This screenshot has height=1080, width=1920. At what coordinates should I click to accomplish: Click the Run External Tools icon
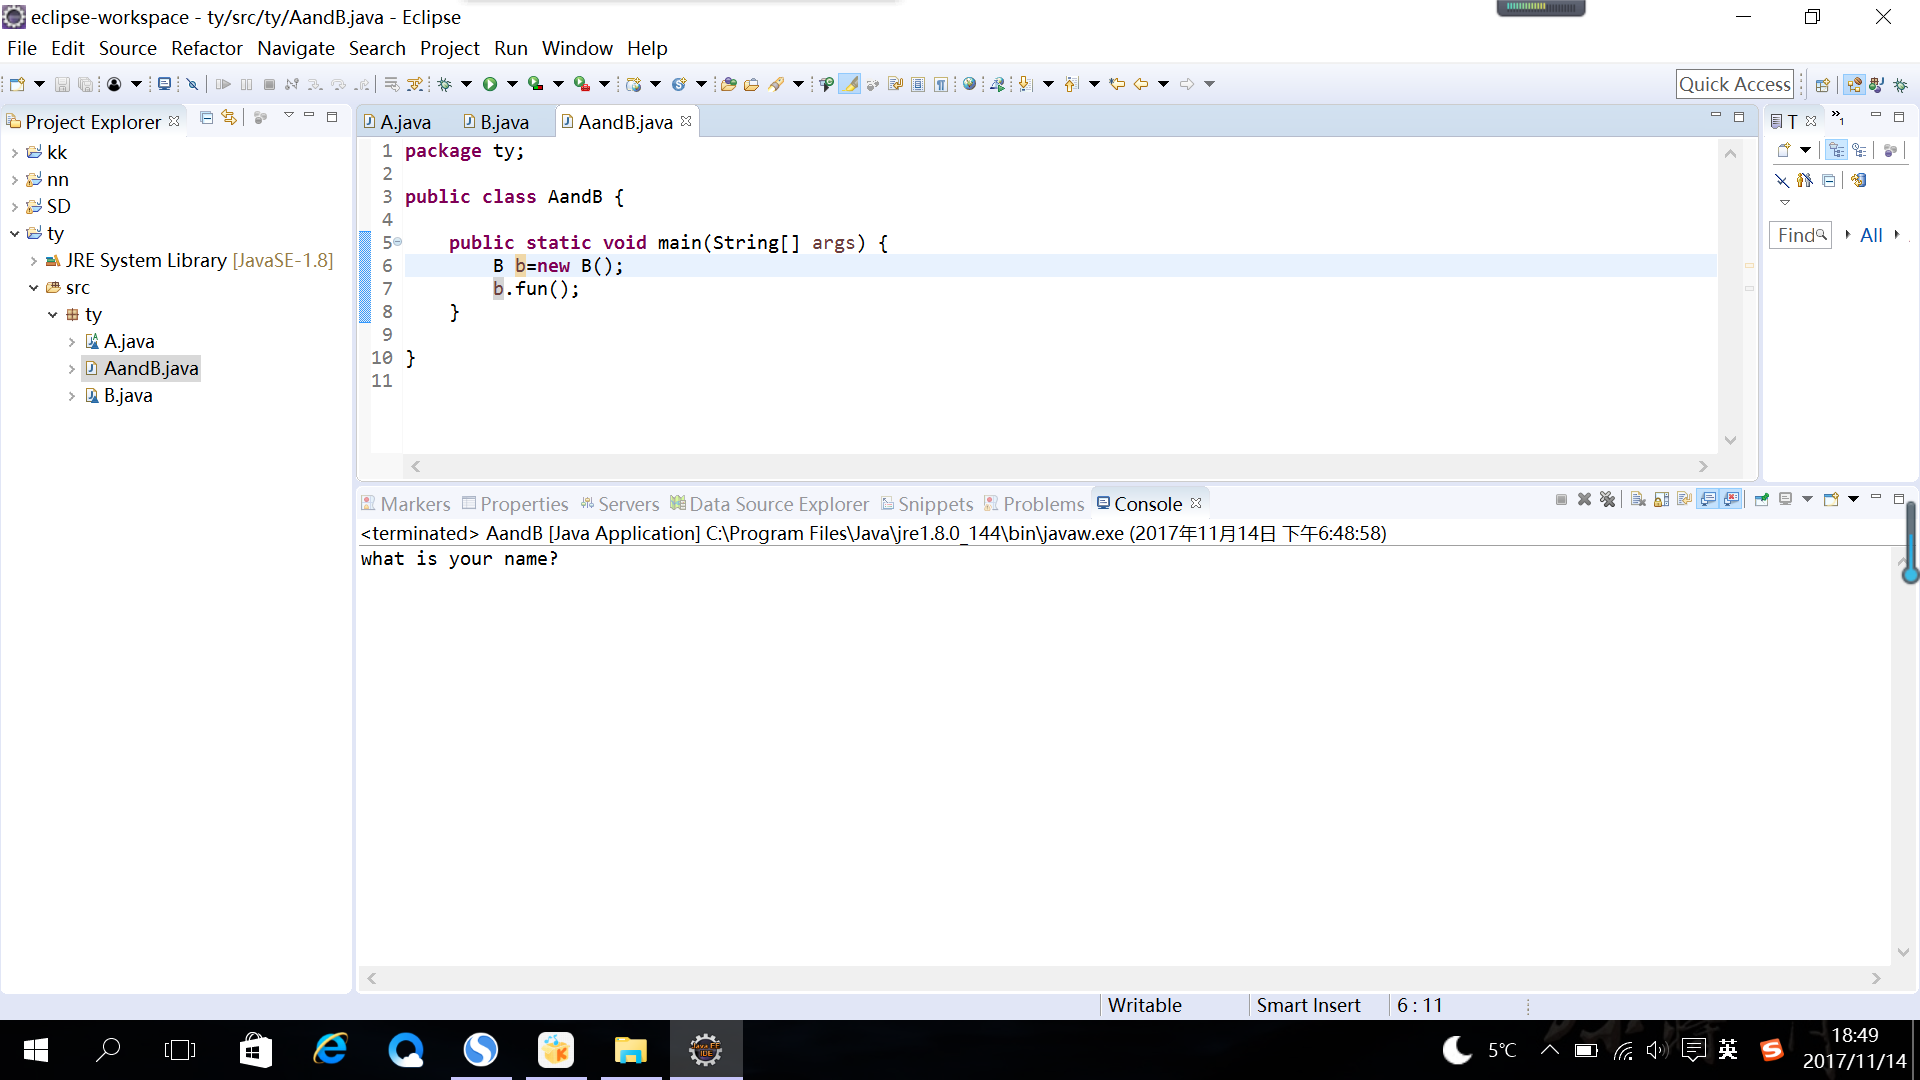click(582, 84)
